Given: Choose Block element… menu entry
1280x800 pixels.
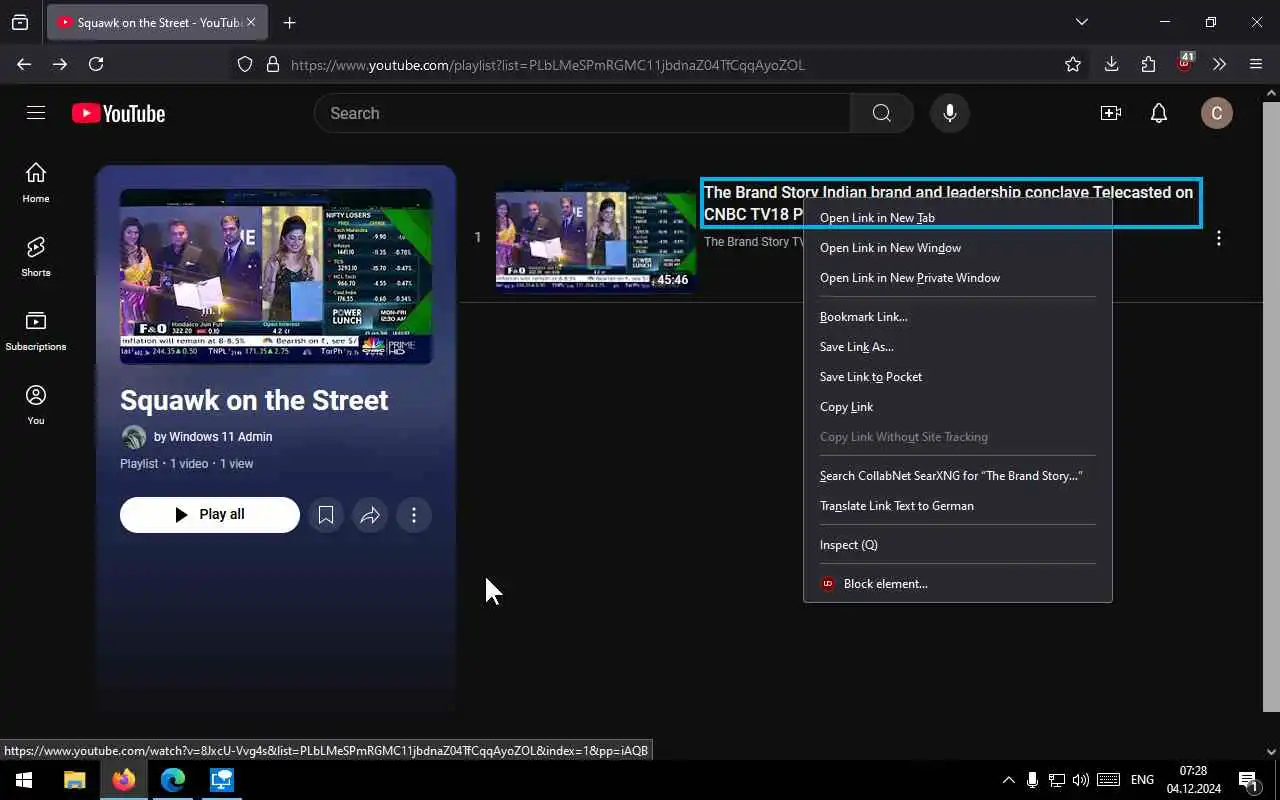Looking at the screenshot, I should 958,584.
